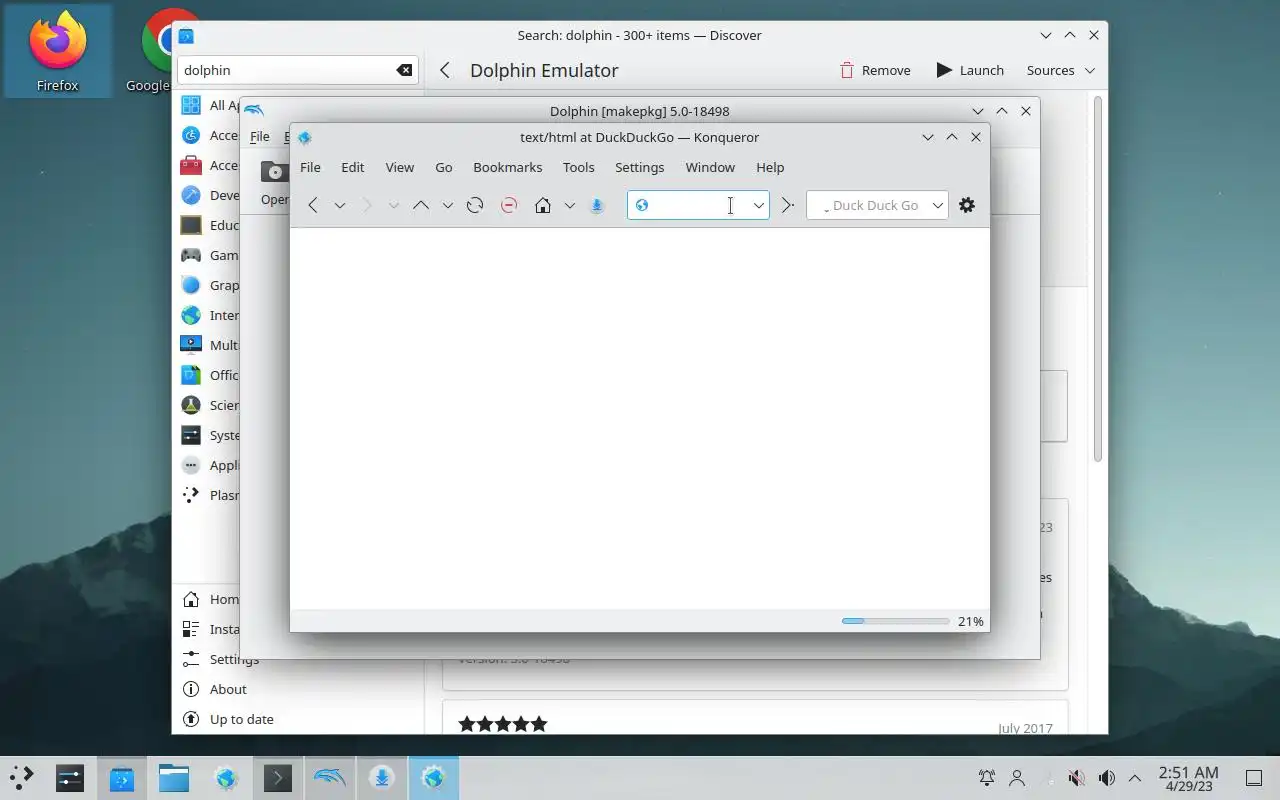Open Konsole terminal from the taskbar

click(x=277, y=778)
